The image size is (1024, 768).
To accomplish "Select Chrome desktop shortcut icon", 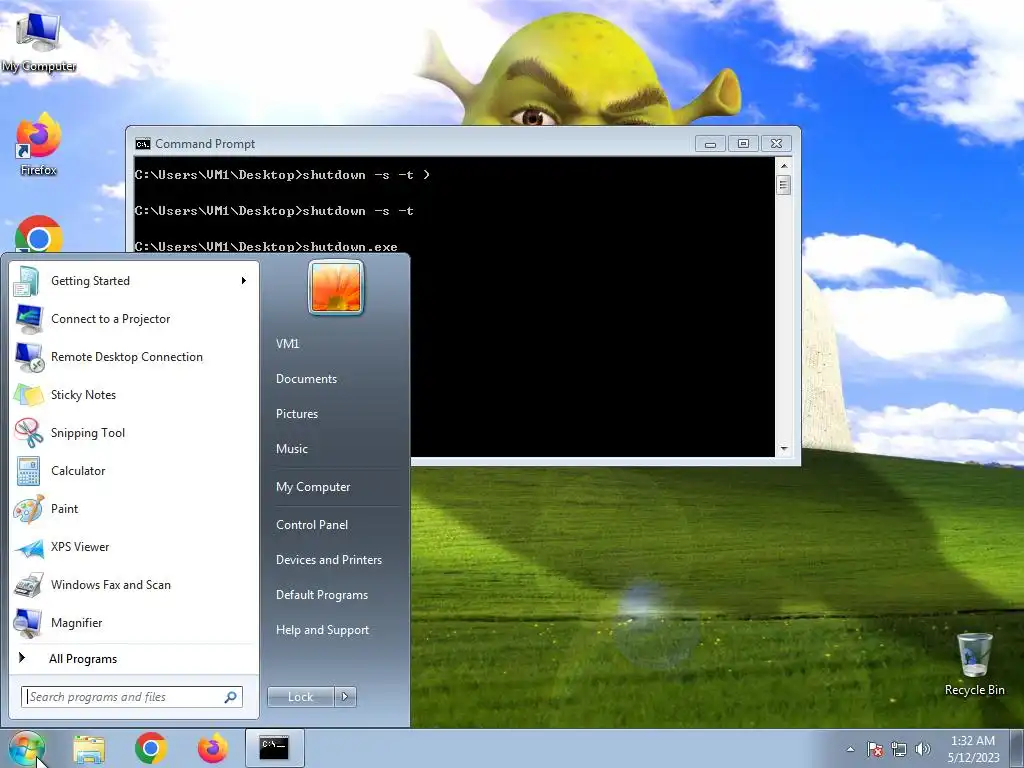I will click(x=39, y=235).
